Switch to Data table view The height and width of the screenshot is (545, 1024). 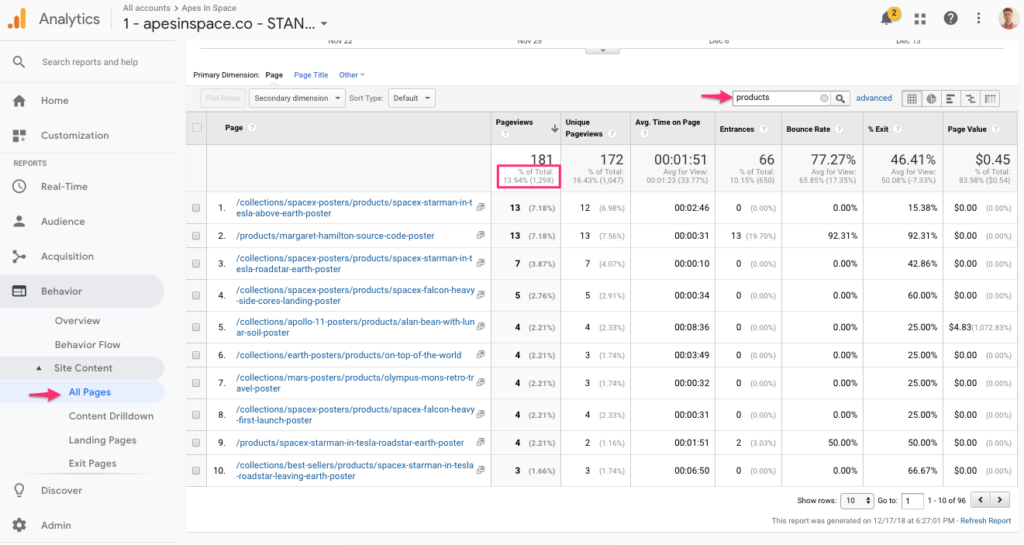coord(912,99)
